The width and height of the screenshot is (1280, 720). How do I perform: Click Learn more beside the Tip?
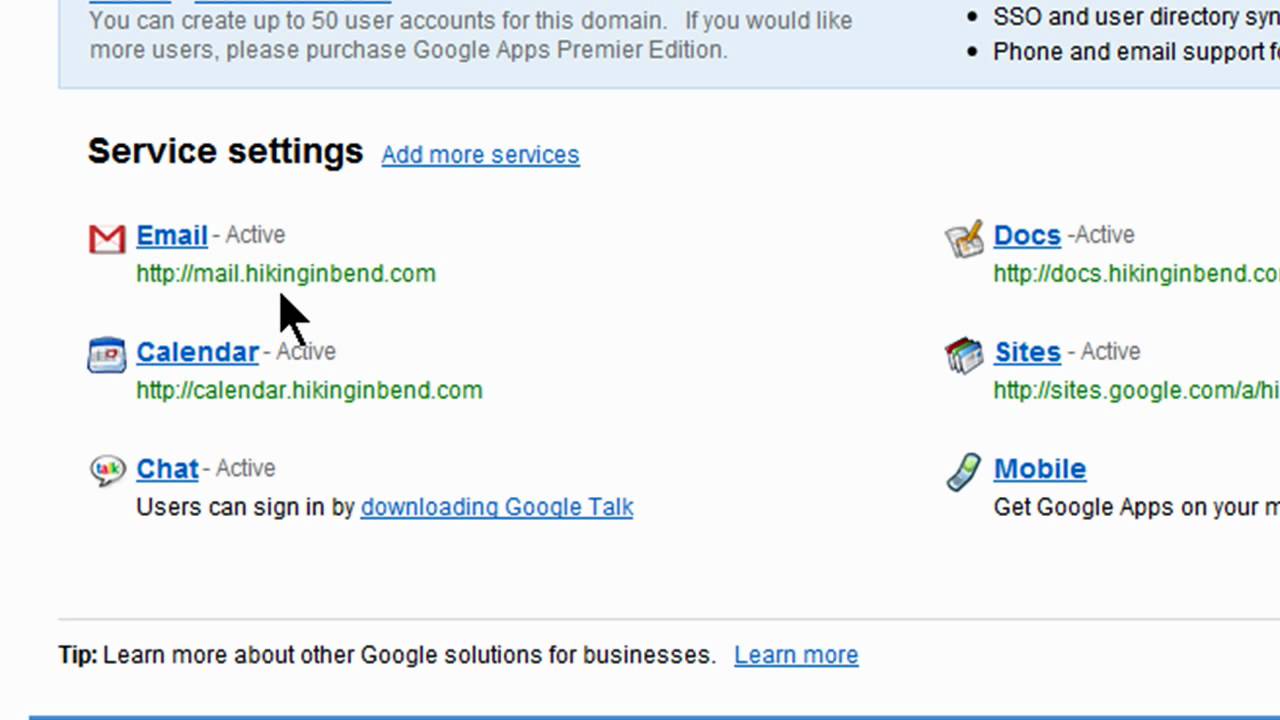796,655
